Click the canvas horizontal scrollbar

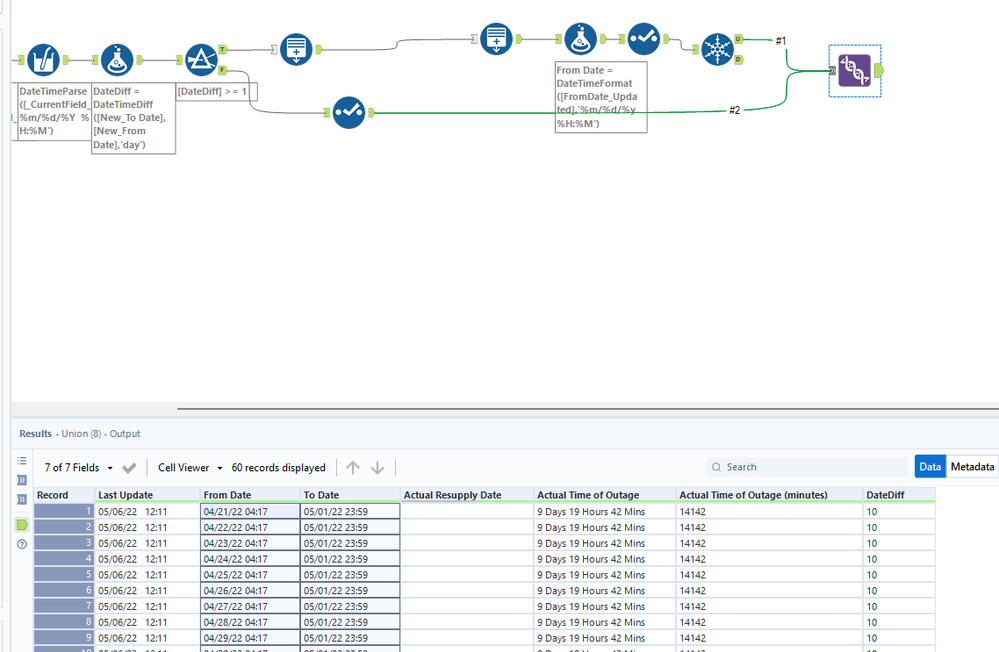coord(587,409)
